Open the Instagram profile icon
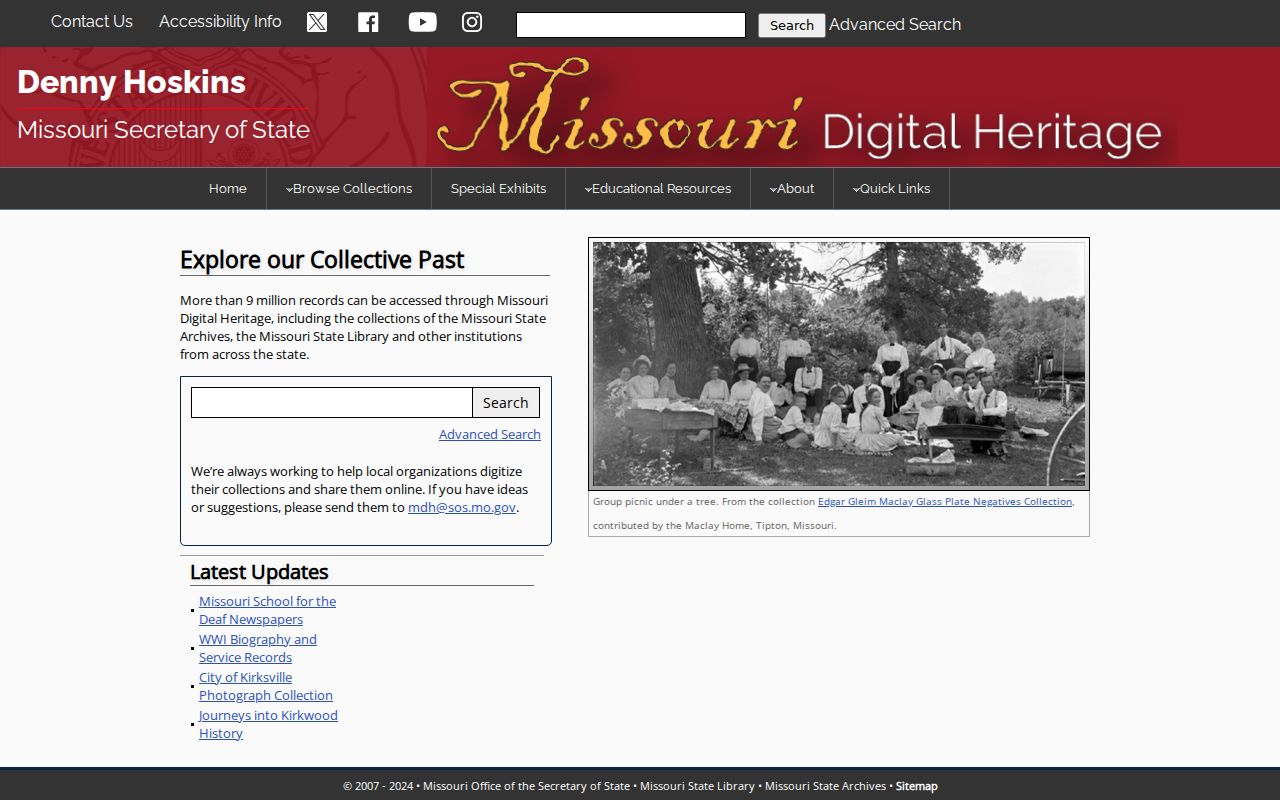 (x=472, y=22)
